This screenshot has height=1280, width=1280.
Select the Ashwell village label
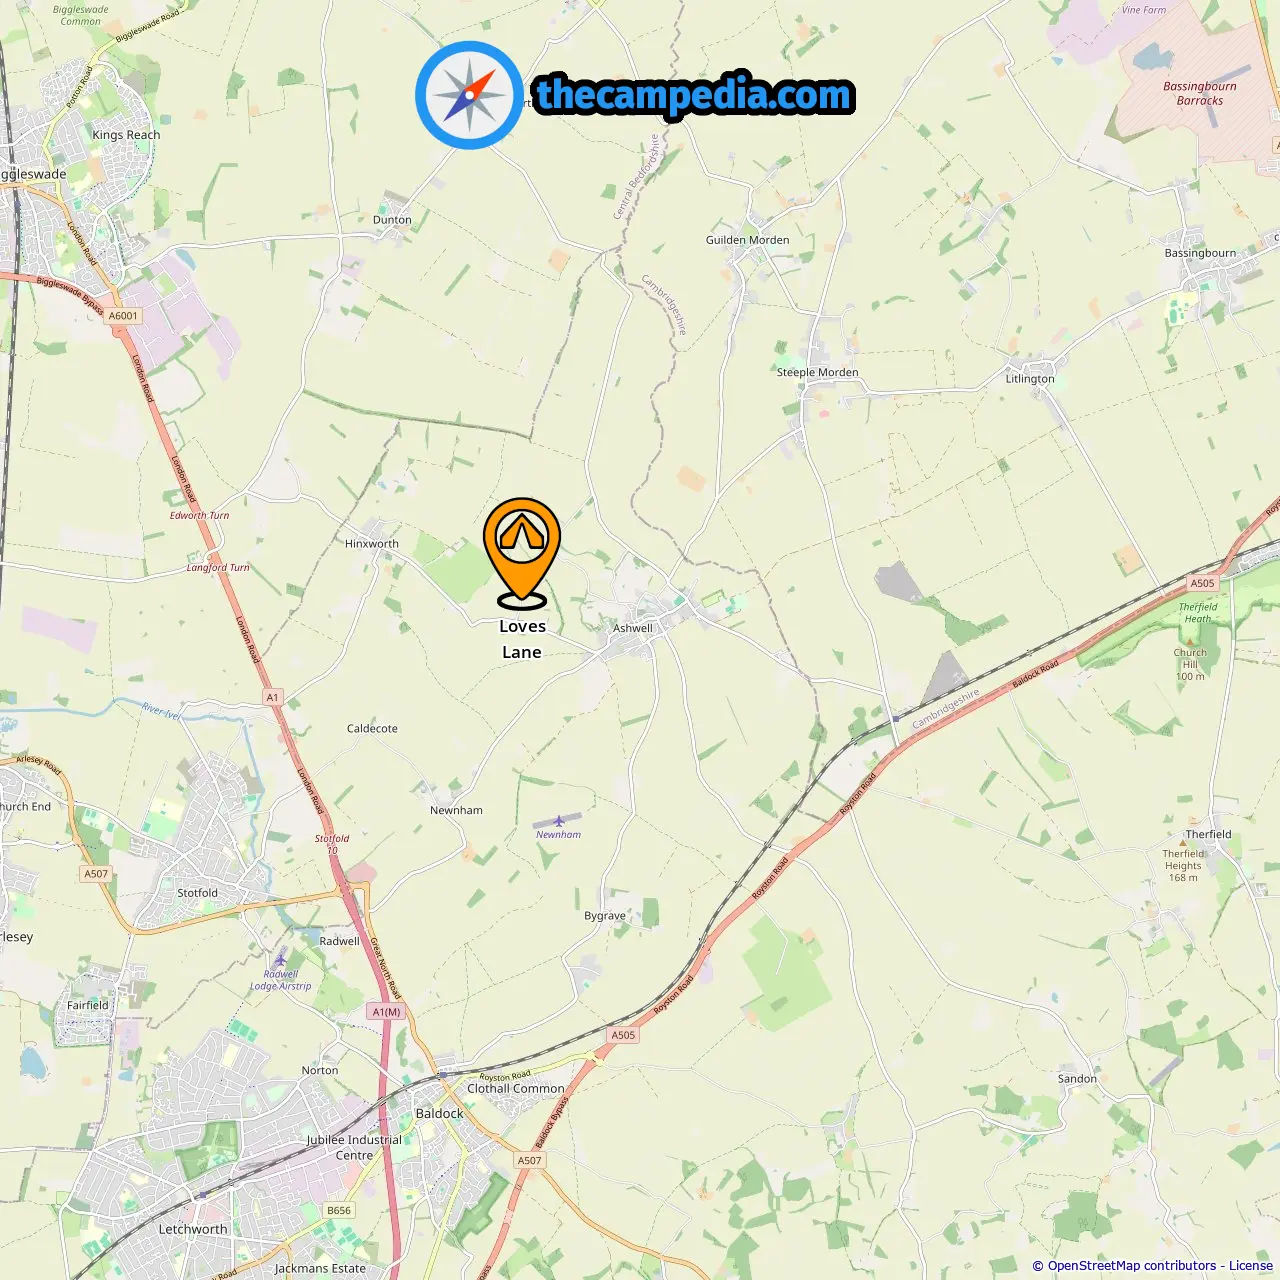coord(632,628)
